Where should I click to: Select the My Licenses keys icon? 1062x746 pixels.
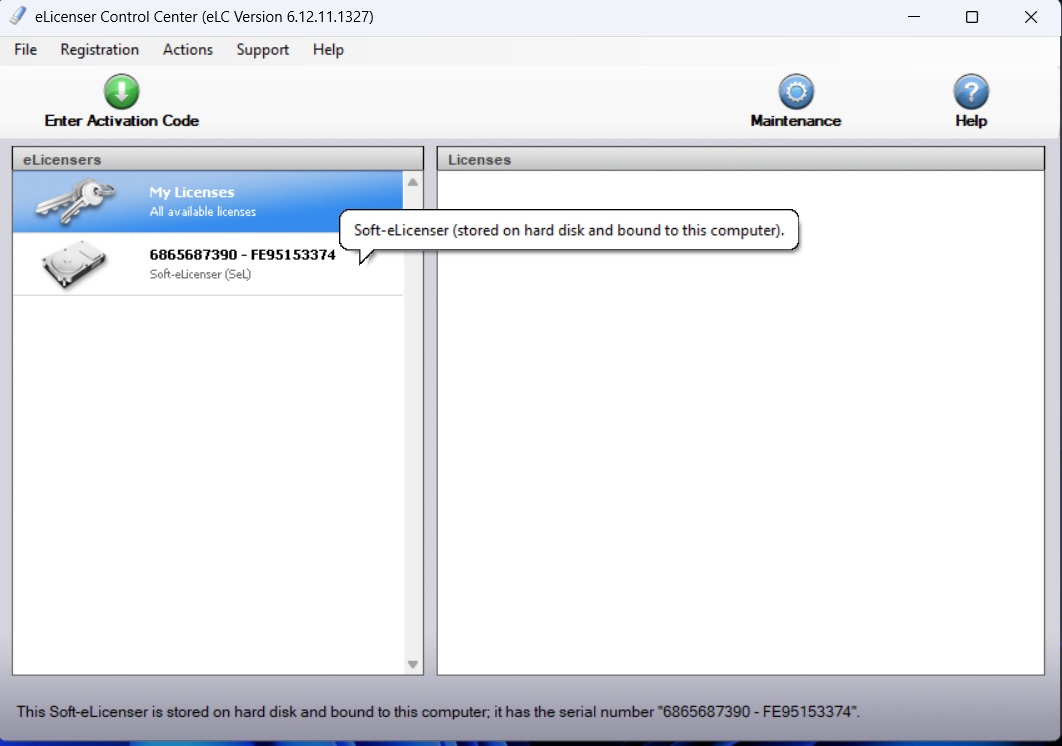75,201
